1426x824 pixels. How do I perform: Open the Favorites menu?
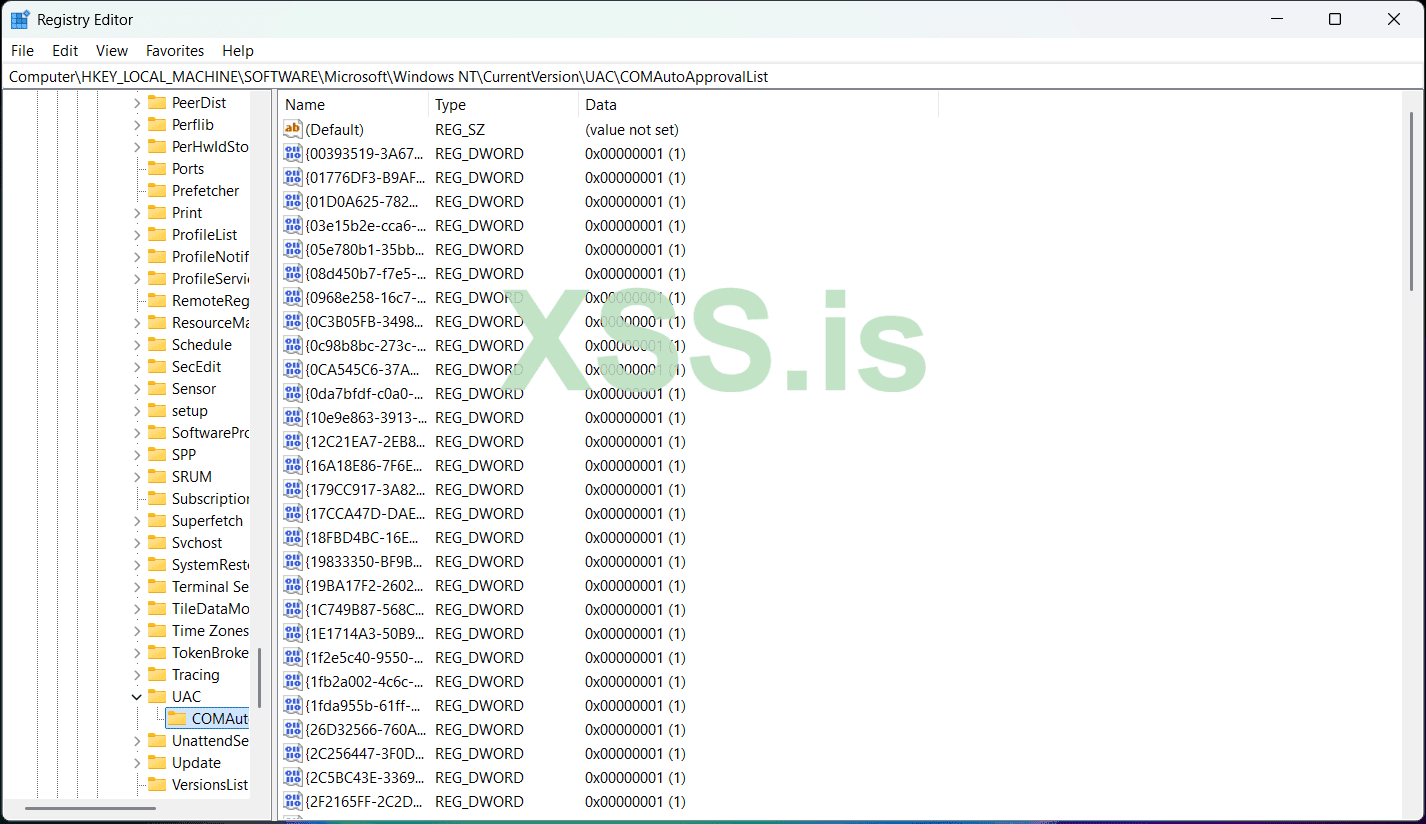point(174,50)
